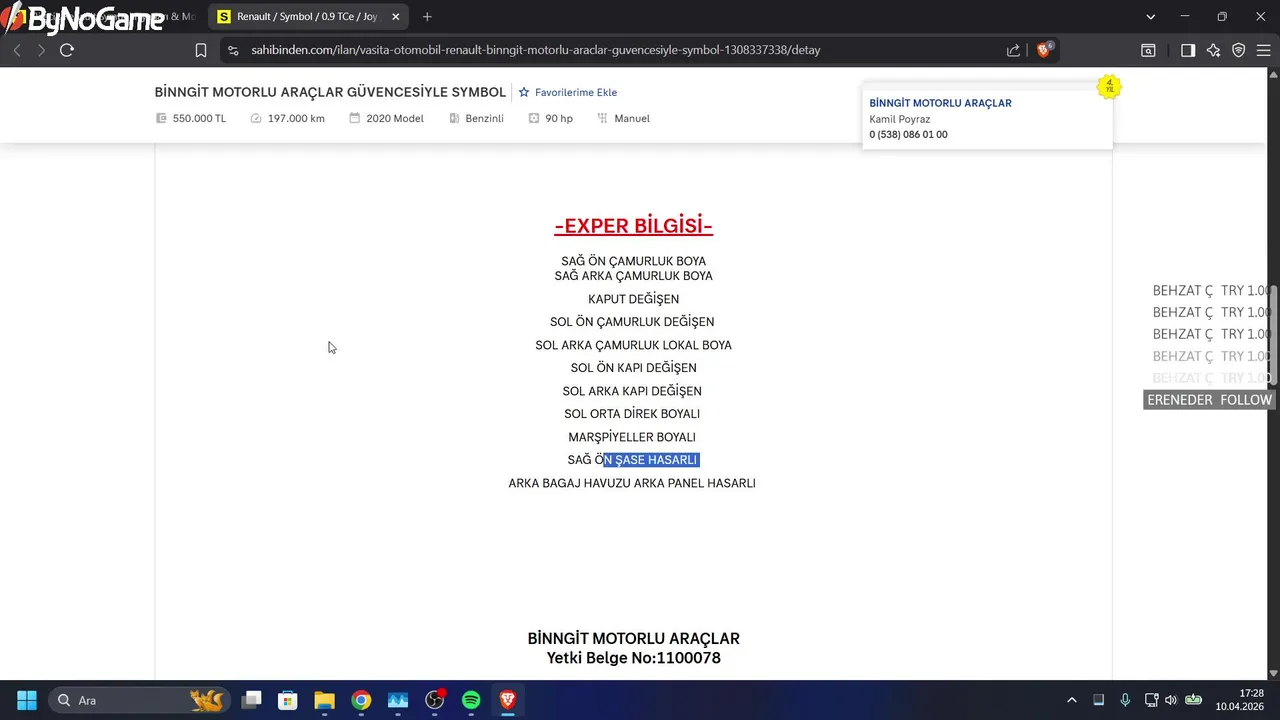Open the Photos app from the taskbar
1280x720 pixels.
tap(398, 700)
